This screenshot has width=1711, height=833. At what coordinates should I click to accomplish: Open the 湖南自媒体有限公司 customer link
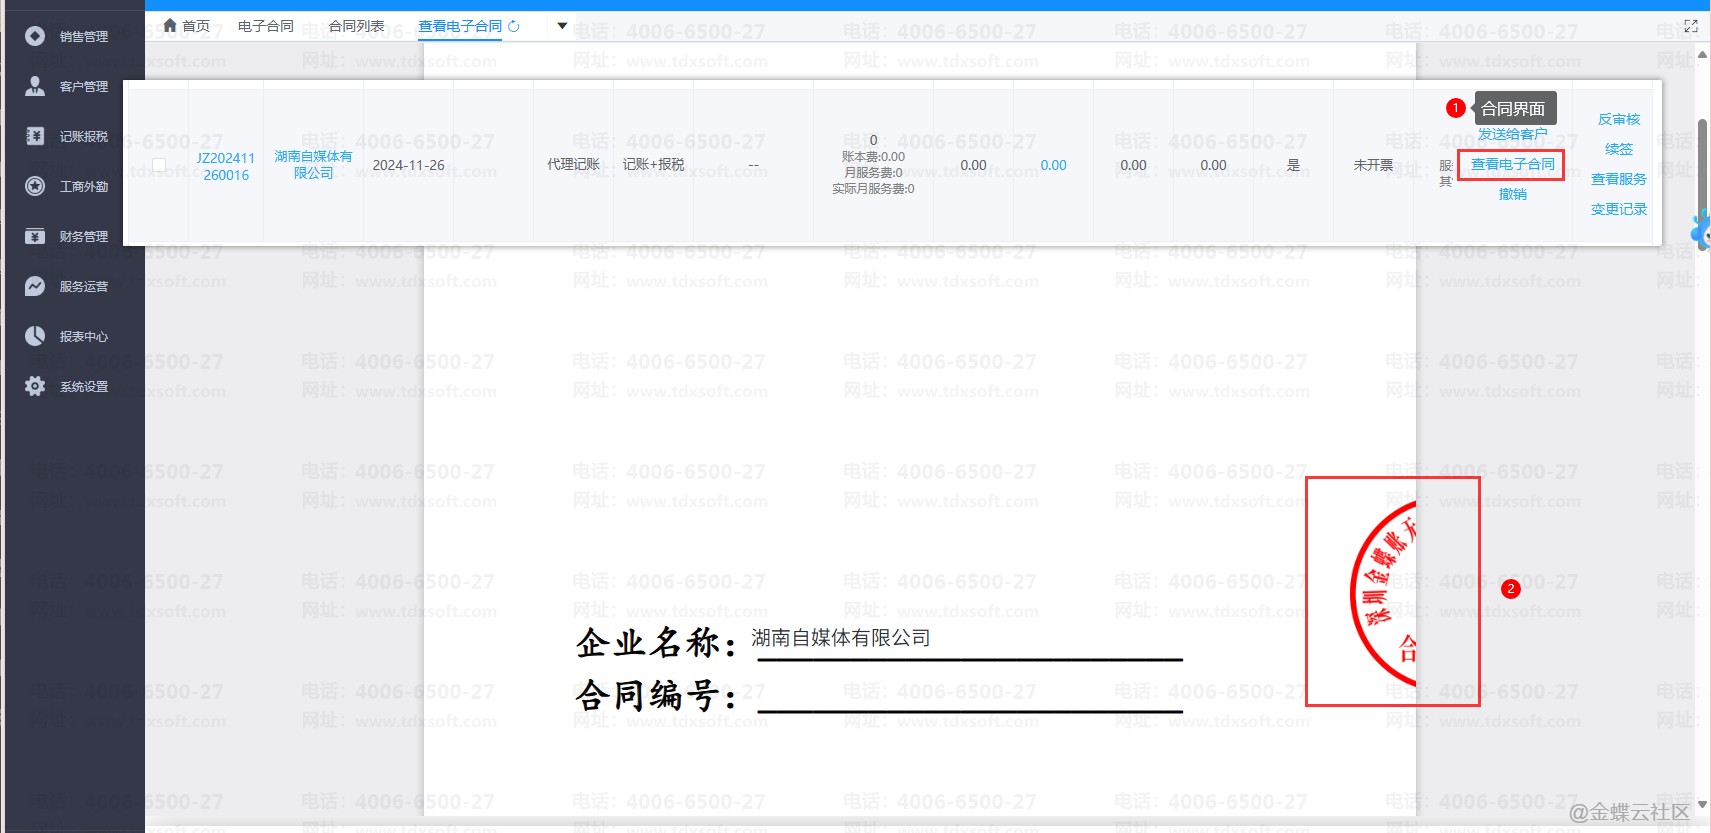313,165
